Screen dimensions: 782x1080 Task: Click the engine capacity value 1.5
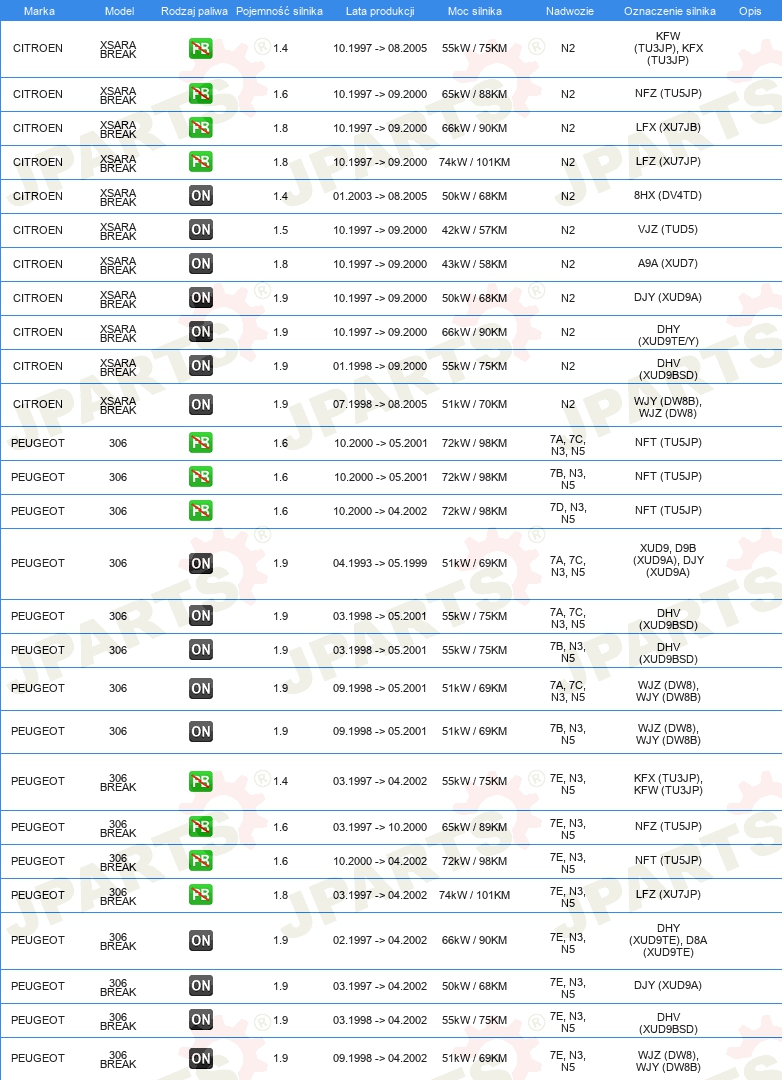[x=280, y=229]
